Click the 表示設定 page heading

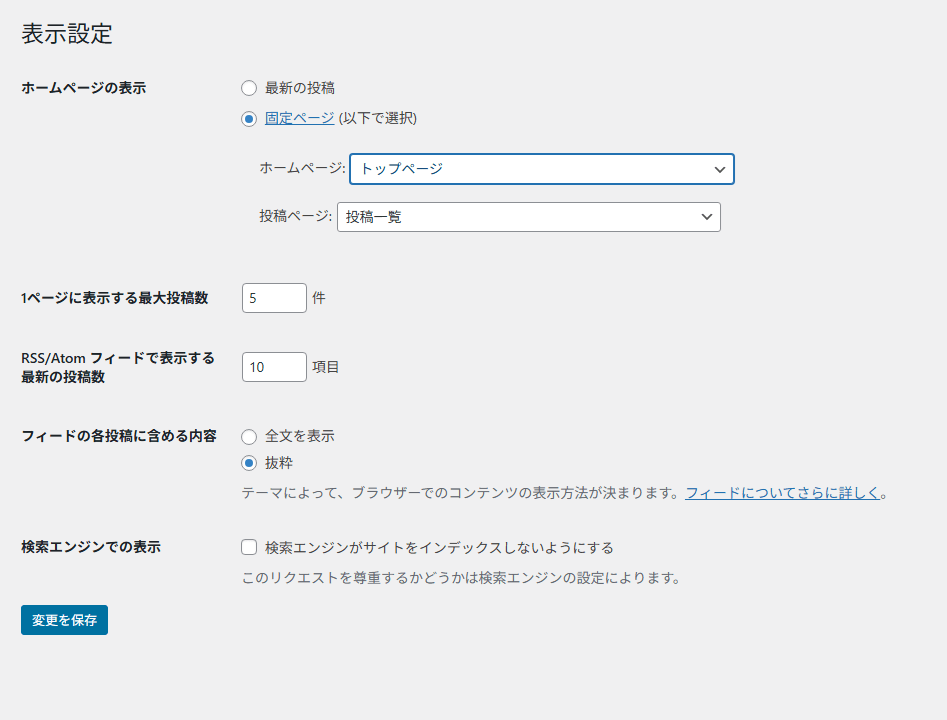pos(67,34)
